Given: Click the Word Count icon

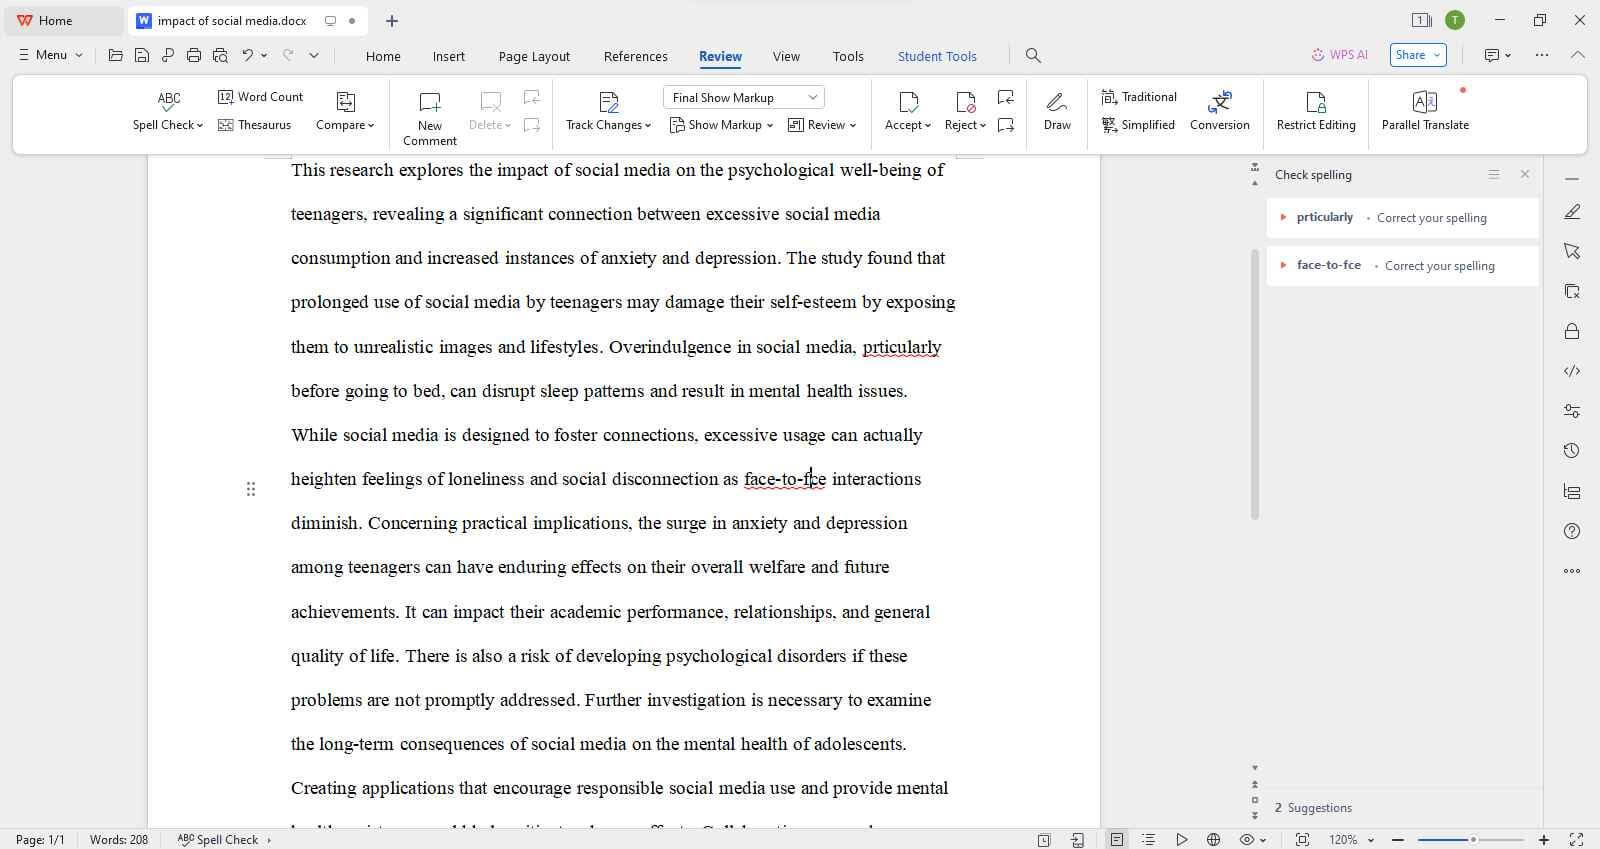Looking at the screenshot, I should [x=226, y=97].
